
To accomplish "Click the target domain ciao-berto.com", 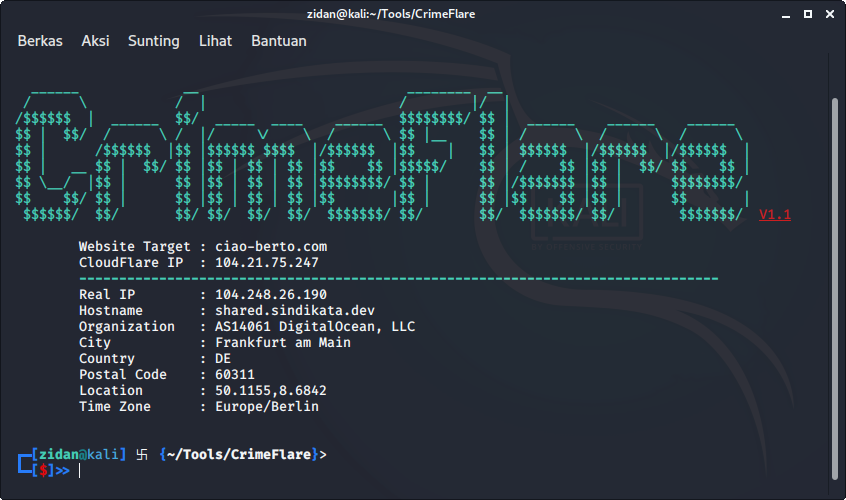I will [x=271, y=246].
